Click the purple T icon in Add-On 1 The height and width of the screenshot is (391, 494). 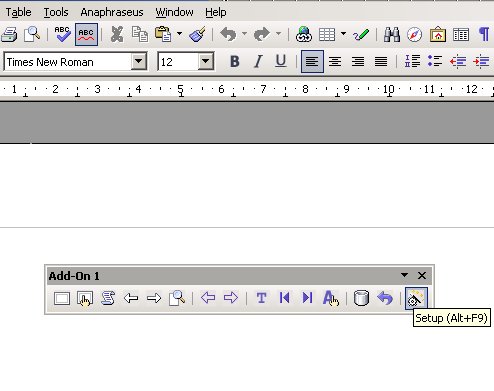point(262,298)
